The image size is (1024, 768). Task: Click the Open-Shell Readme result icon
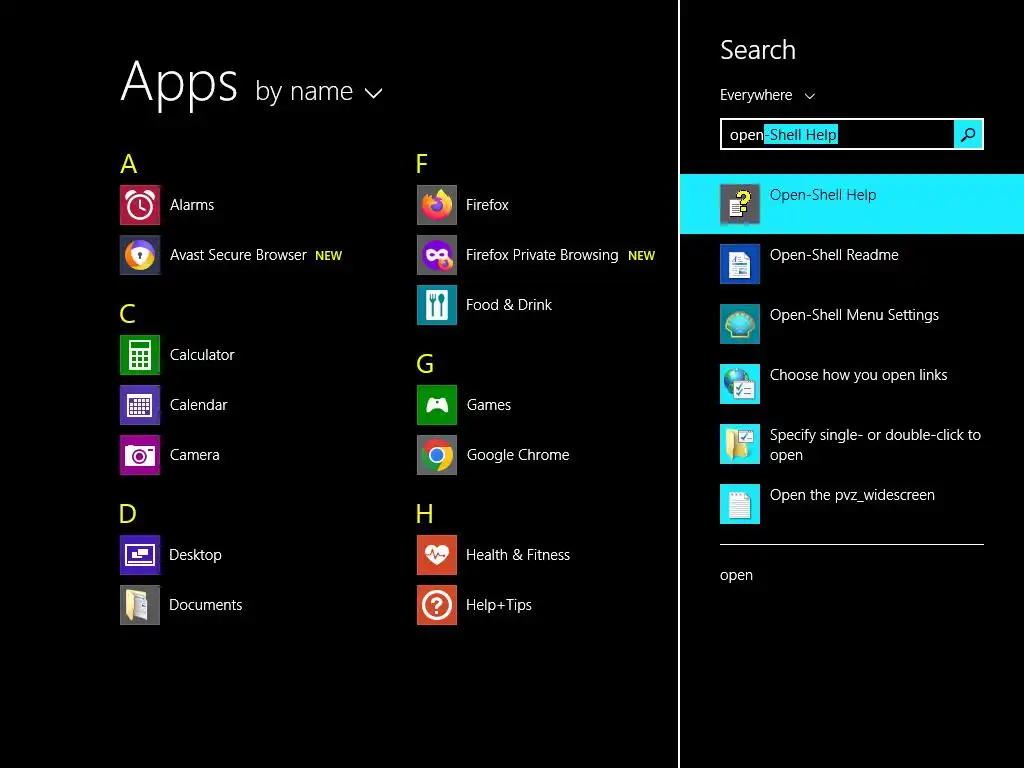pos(740,264)
